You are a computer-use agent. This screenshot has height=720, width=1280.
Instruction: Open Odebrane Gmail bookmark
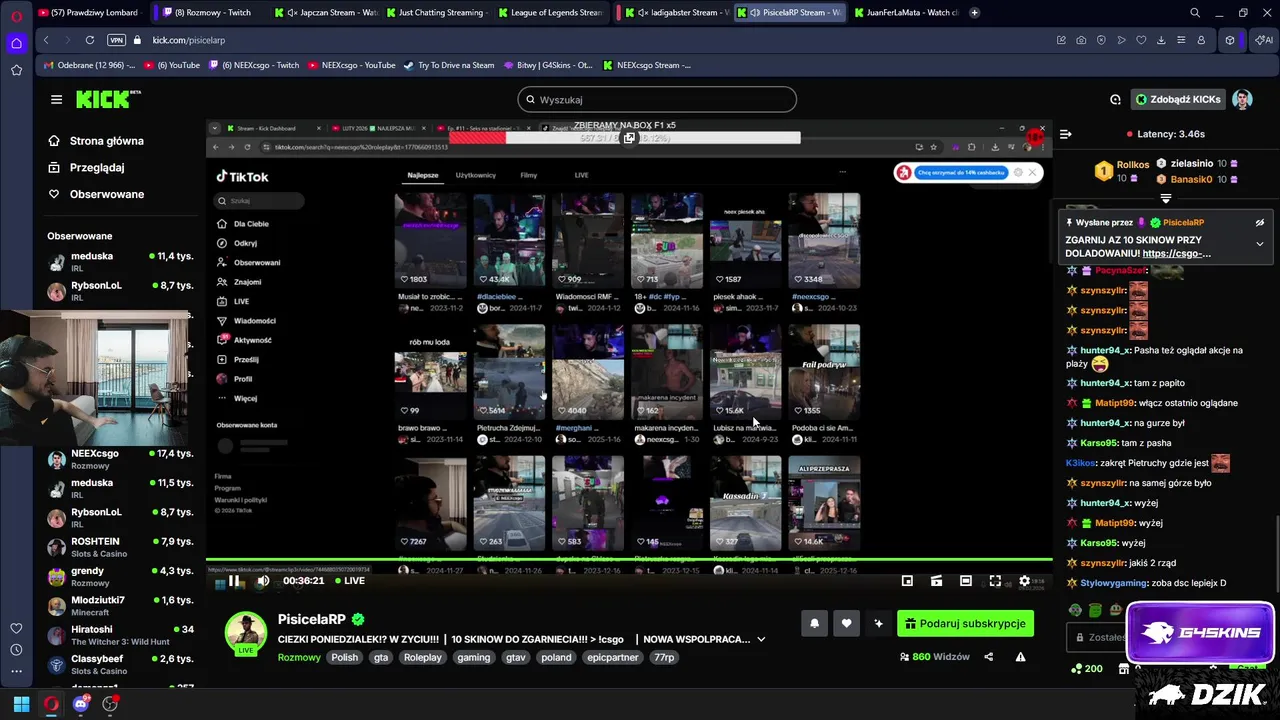point(90,65)
